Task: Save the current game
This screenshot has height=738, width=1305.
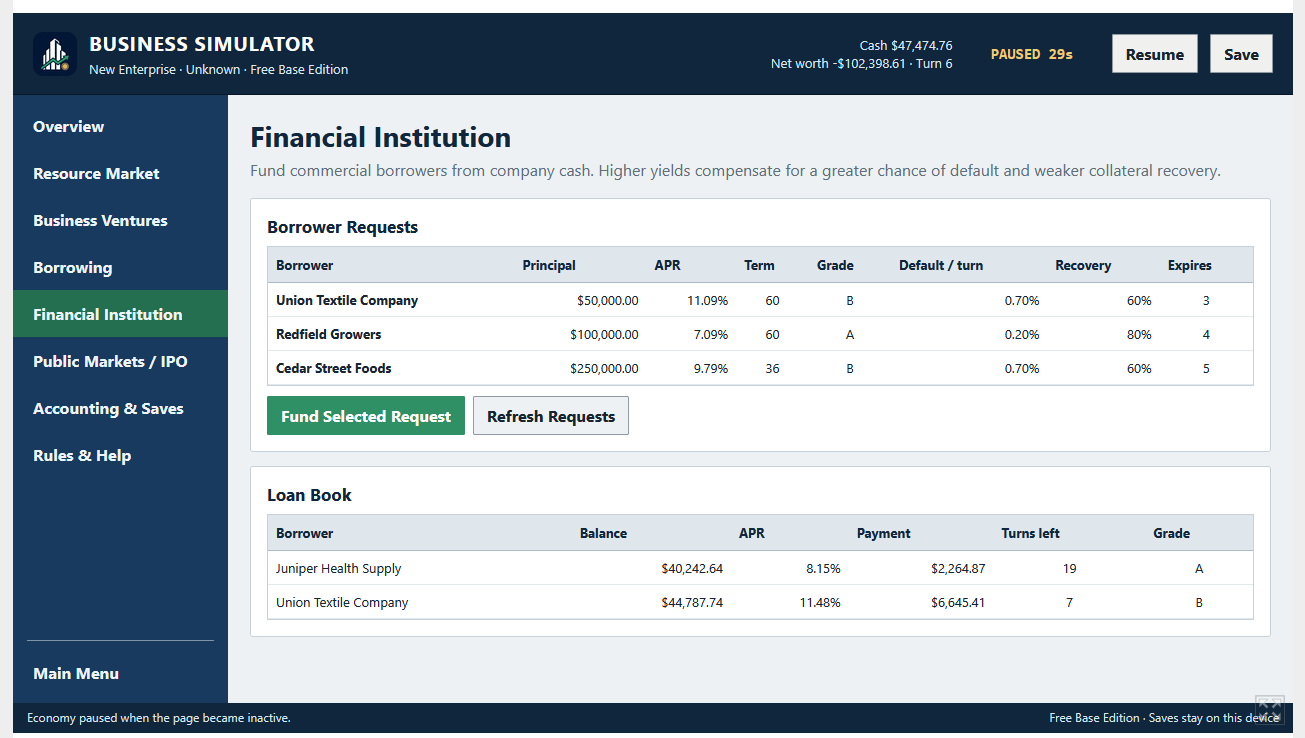Action: (x=1241, y=54)
